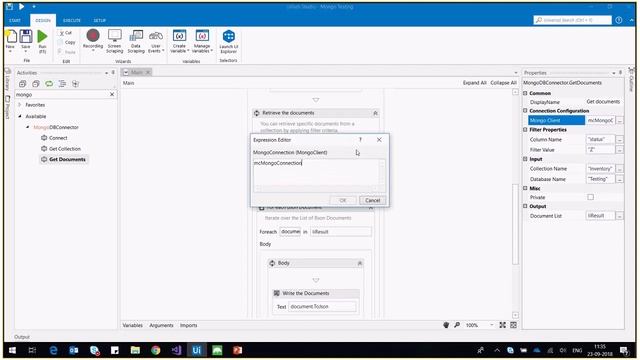Launch UI Explorer
Image resolution: width=640 pixels, height=360 pixels.
point(229,41)
